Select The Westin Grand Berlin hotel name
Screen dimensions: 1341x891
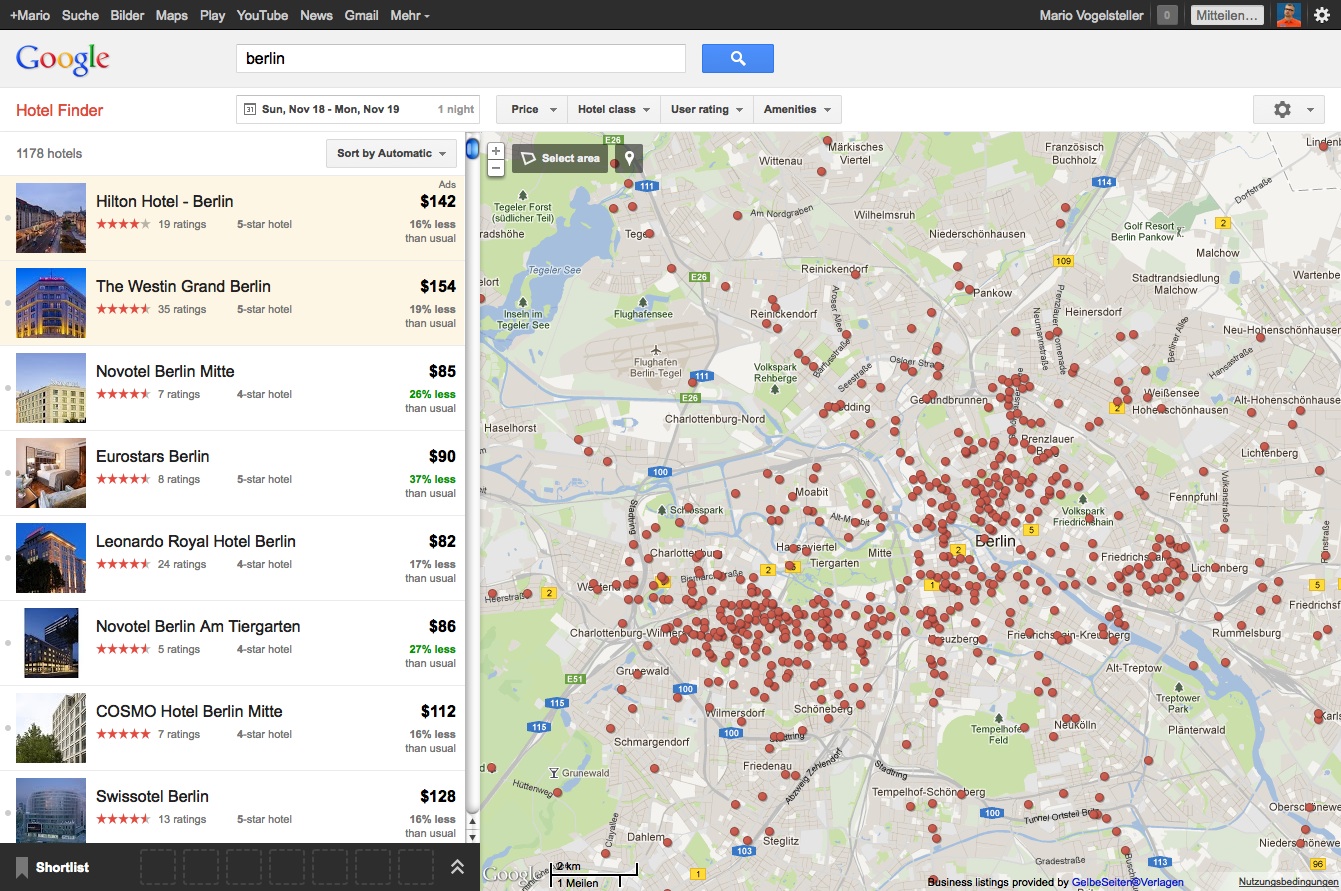(183, 286)
